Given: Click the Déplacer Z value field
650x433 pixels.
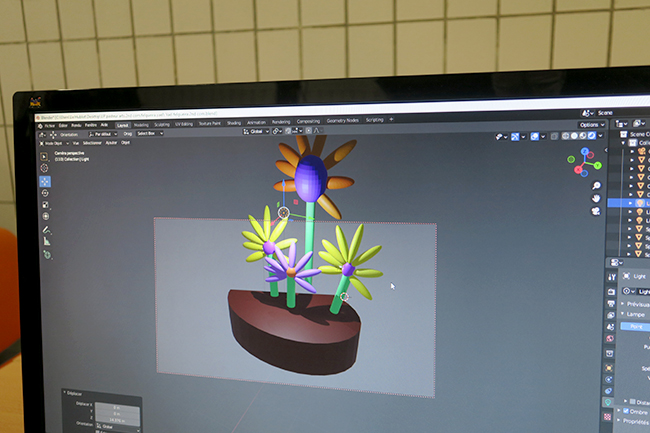Looking at the screenshot, I should pos(117,421).
